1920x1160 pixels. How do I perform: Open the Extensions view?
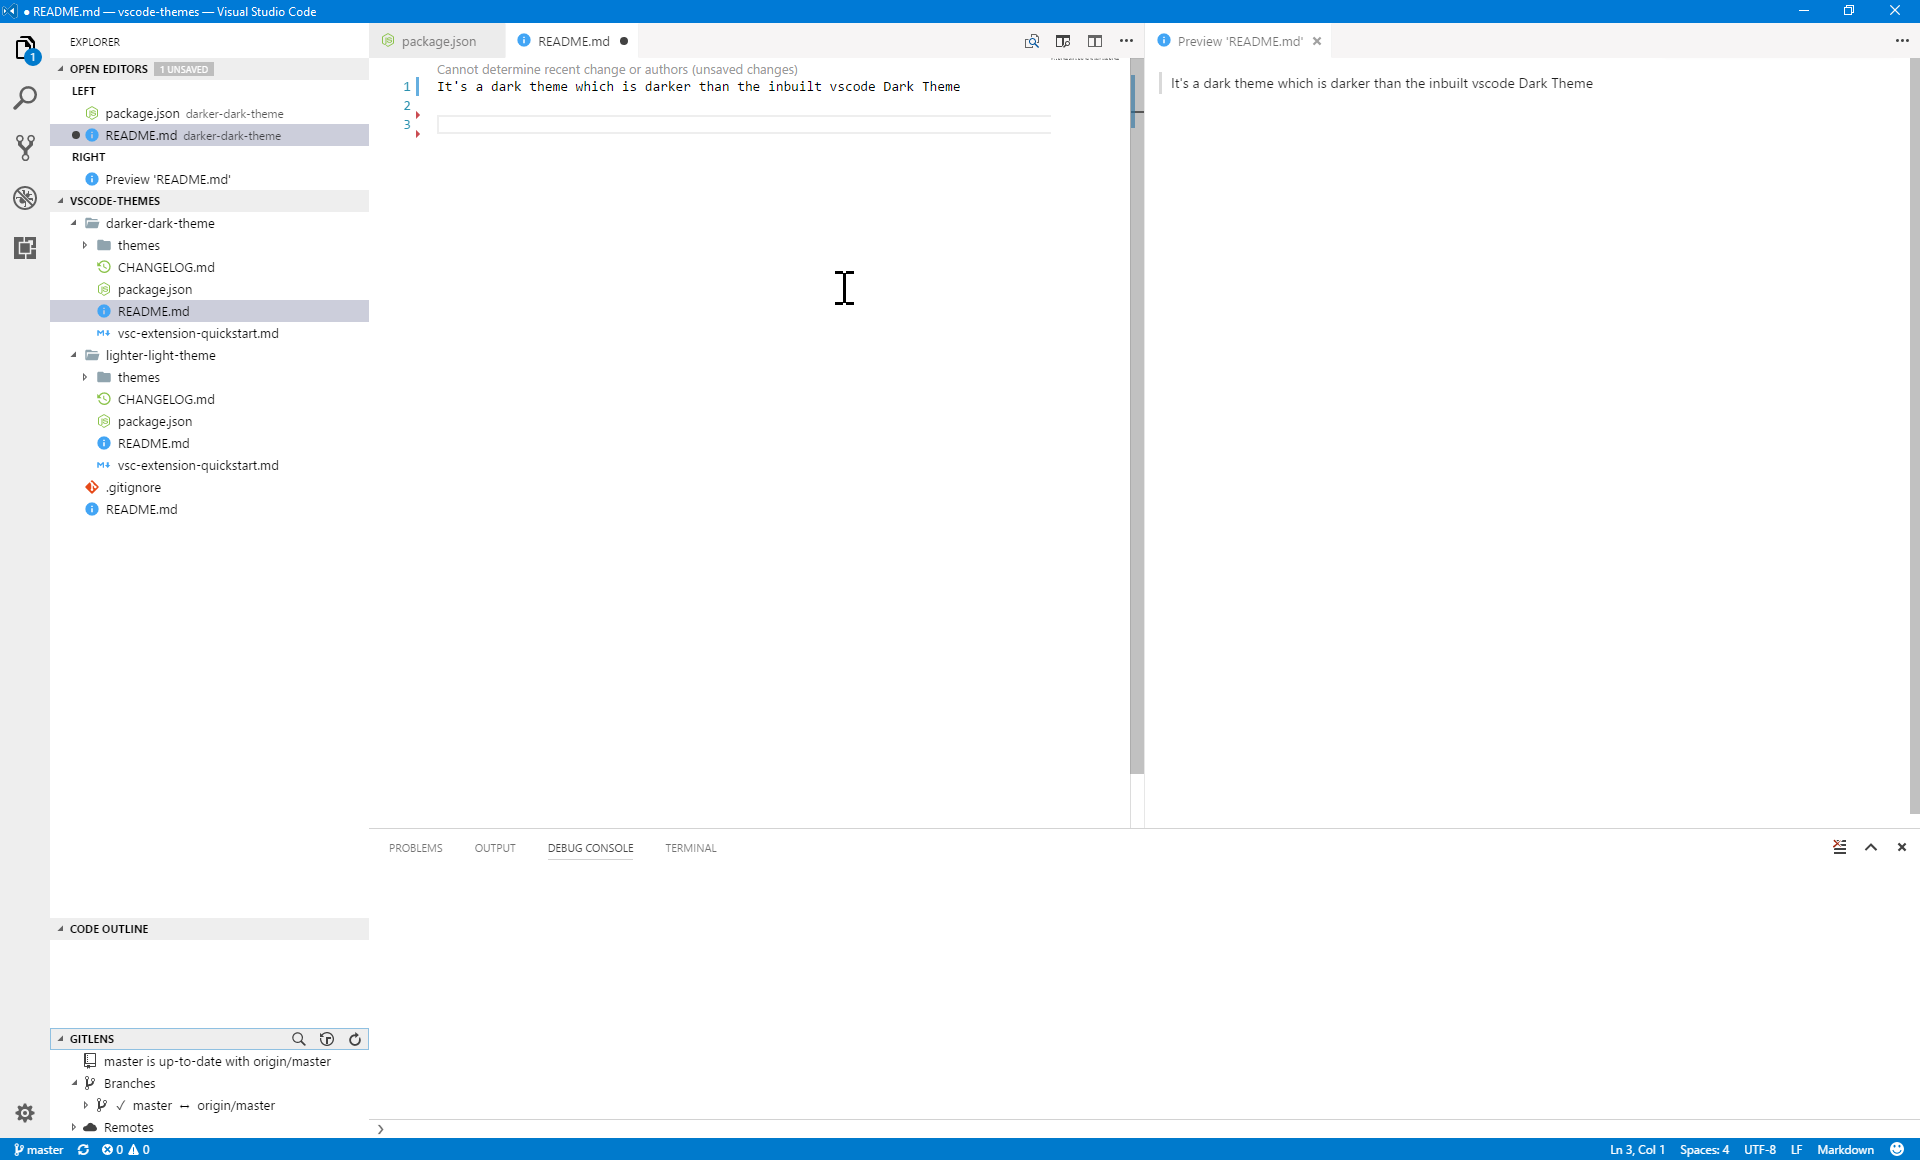click(25, 248)
